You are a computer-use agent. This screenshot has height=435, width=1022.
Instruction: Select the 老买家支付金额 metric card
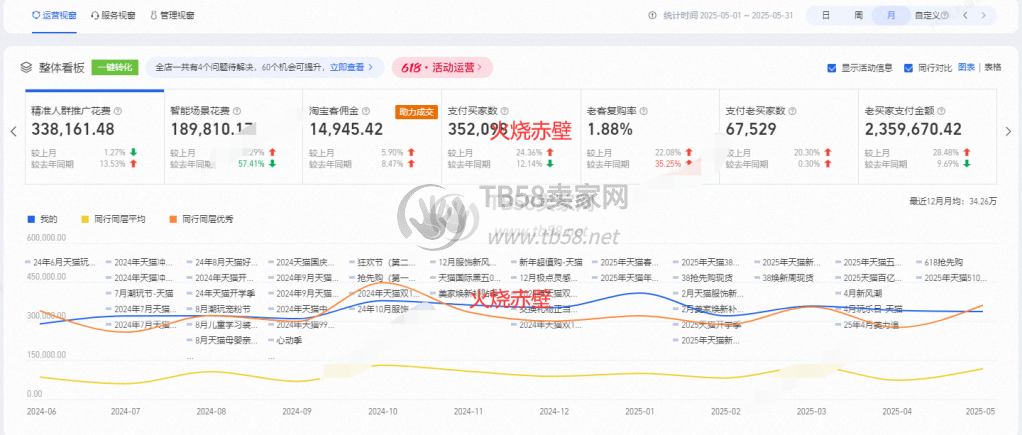pyautogui.click(x=927, y=137)
